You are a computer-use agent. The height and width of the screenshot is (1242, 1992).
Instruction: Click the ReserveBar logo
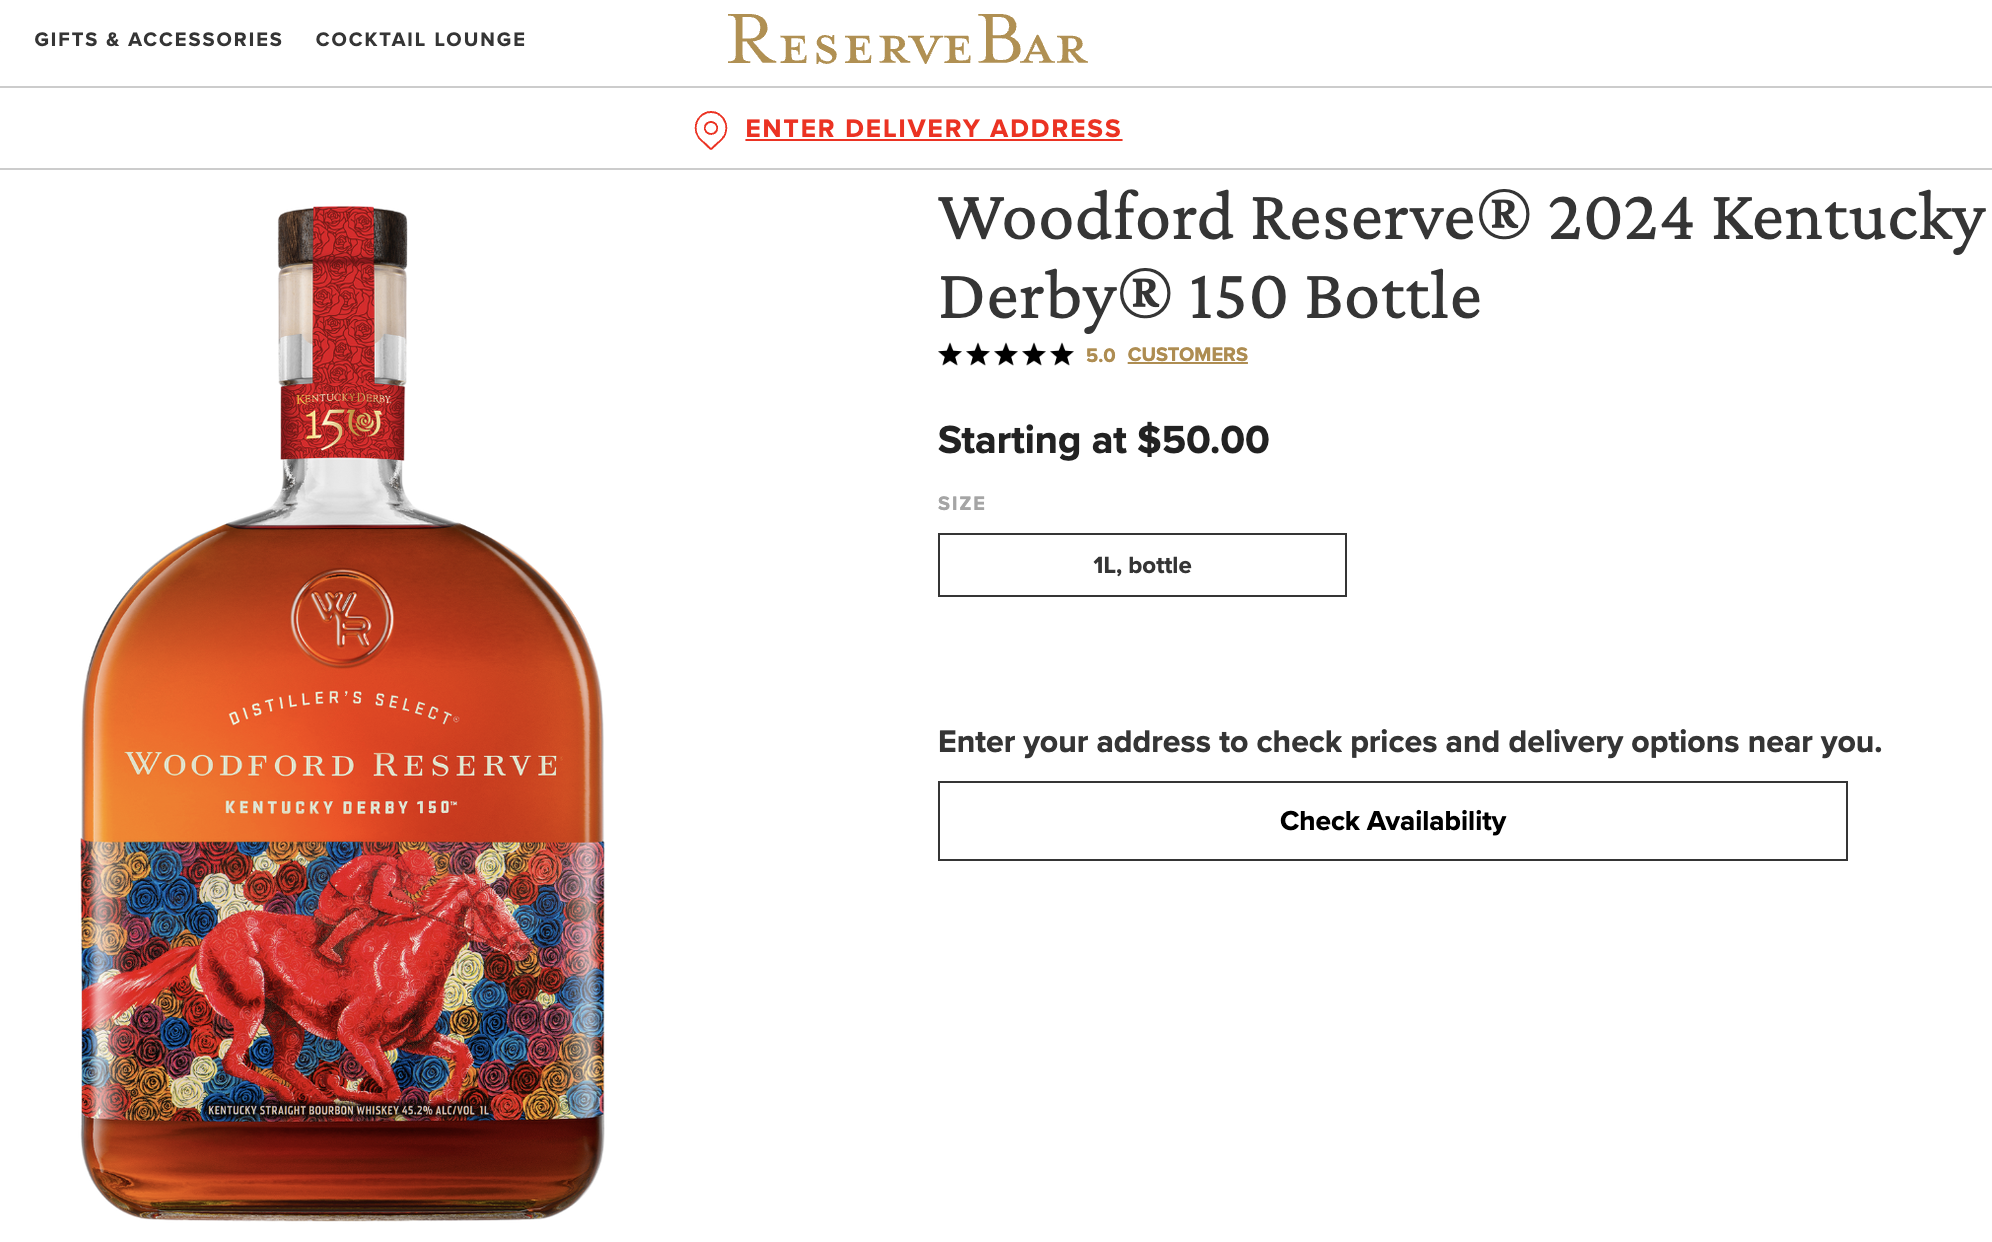(x=907, y=41)
